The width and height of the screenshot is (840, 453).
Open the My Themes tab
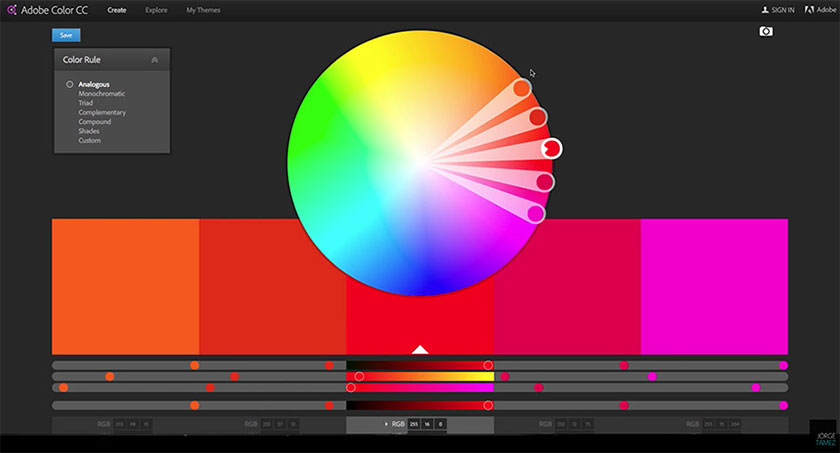click(203, 10)
